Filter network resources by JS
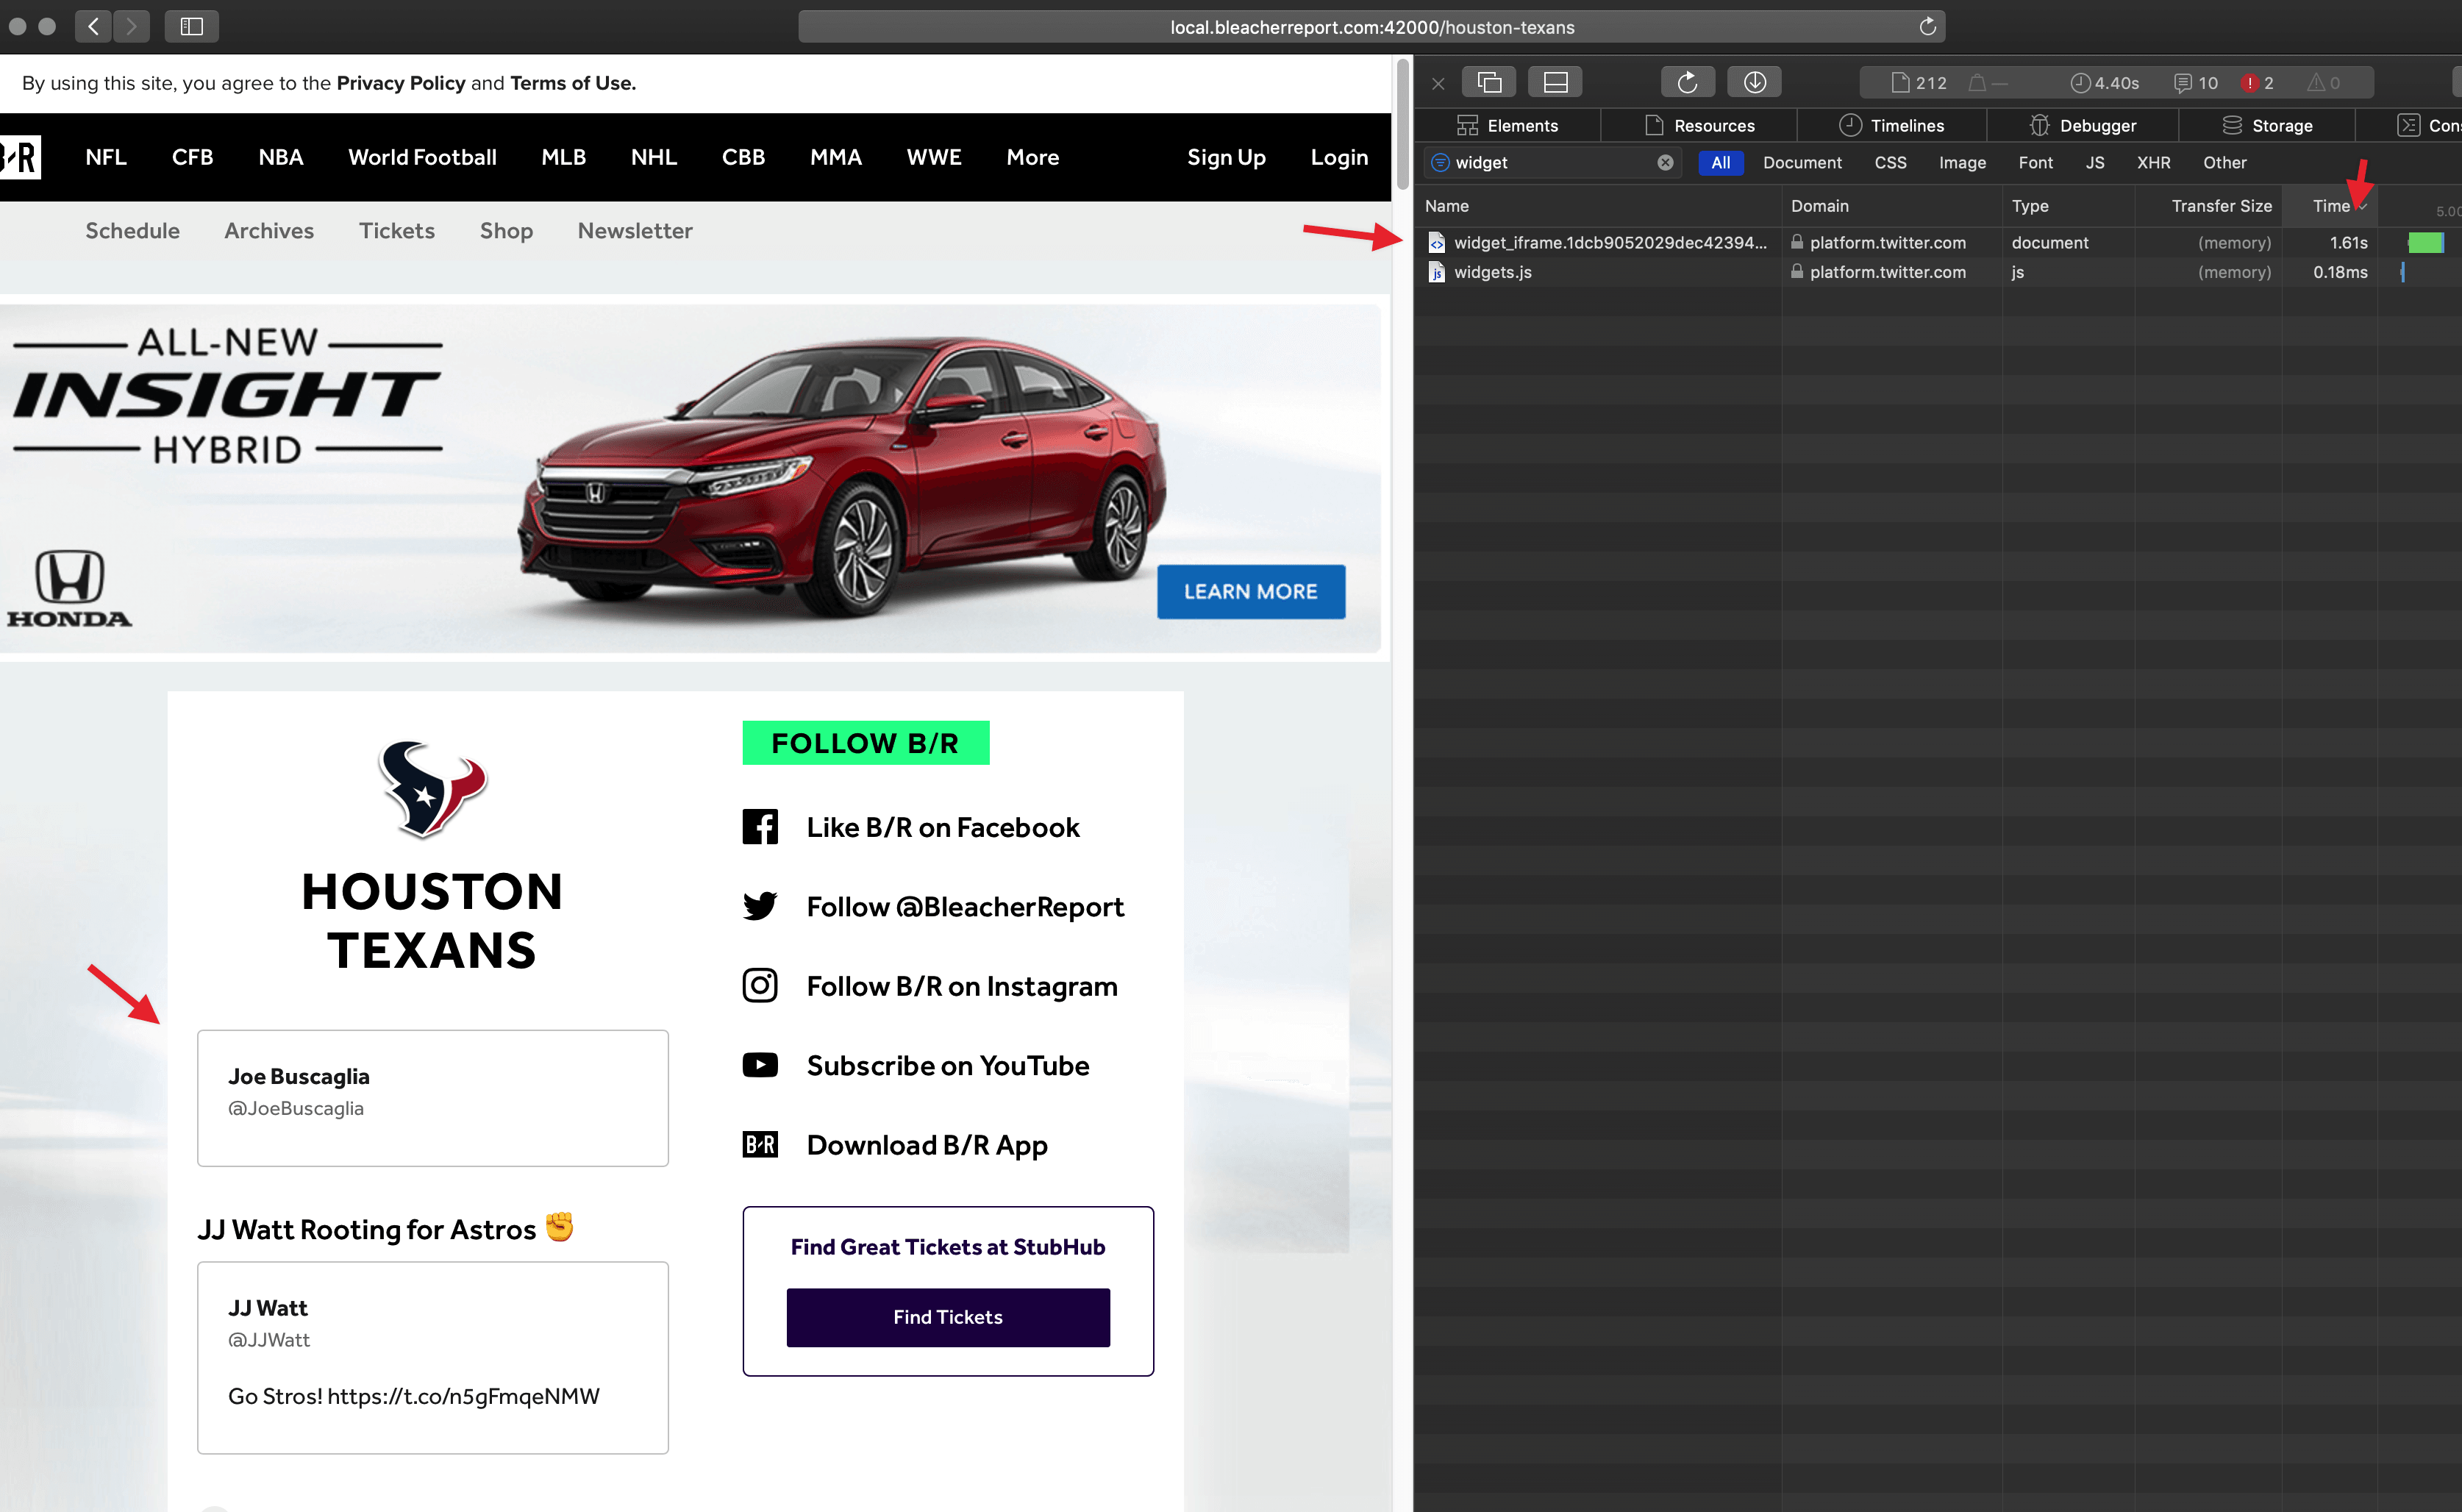This screenshot has width=2462, height=1512. (2094, 162)
